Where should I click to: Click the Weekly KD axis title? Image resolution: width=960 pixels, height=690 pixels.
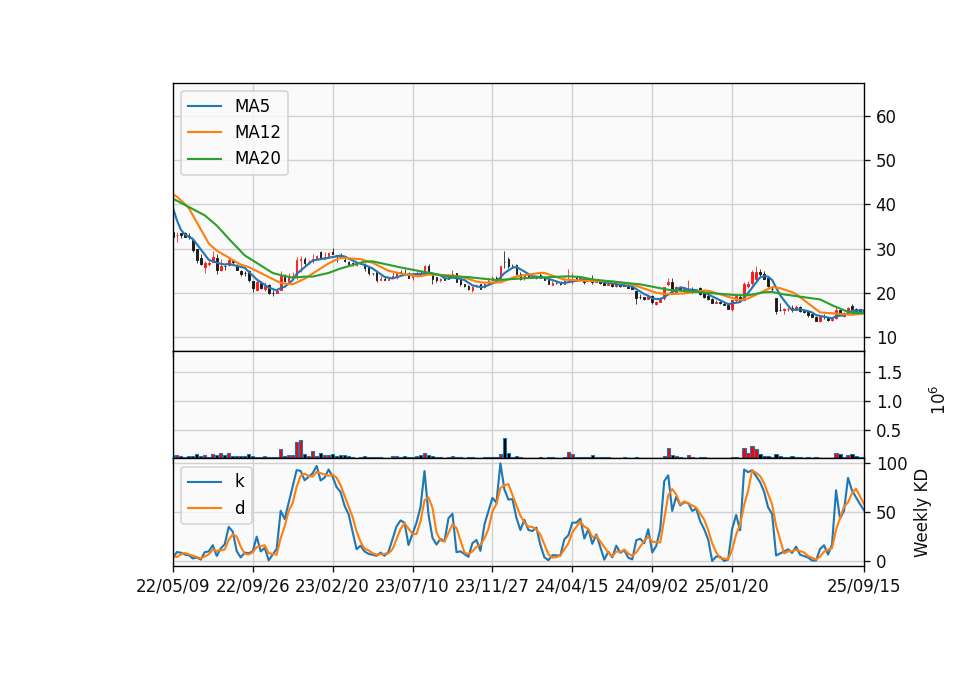pos(921,513)
